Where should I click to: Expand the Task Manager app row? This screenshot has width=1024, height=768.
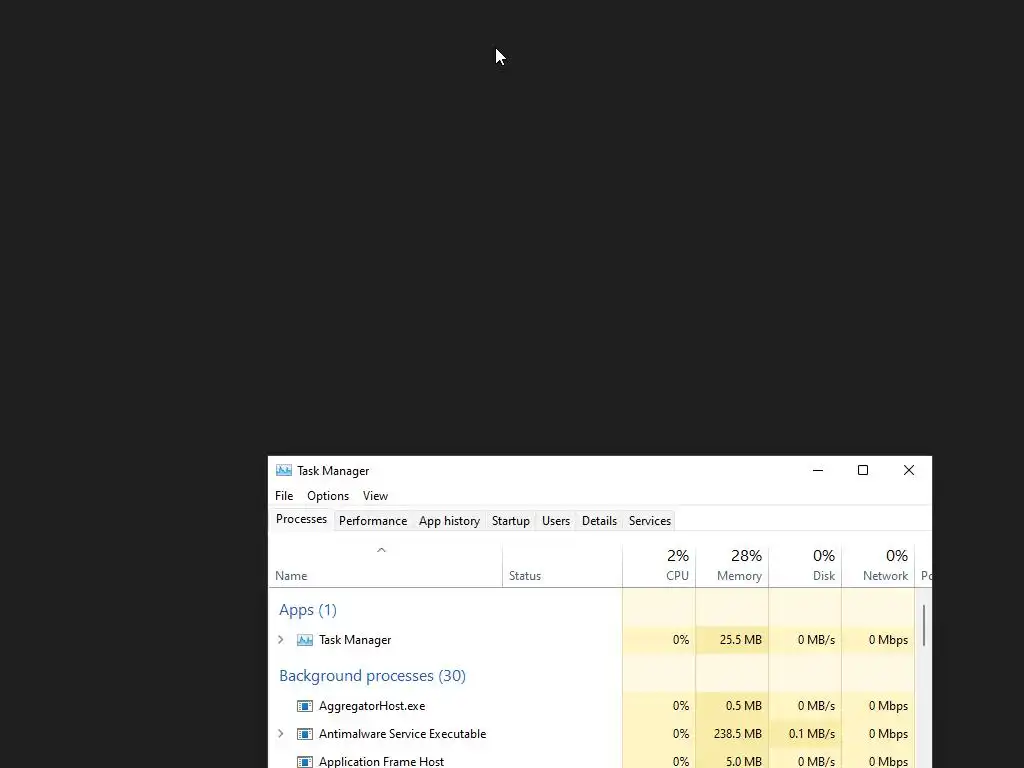tap(281, 640)
